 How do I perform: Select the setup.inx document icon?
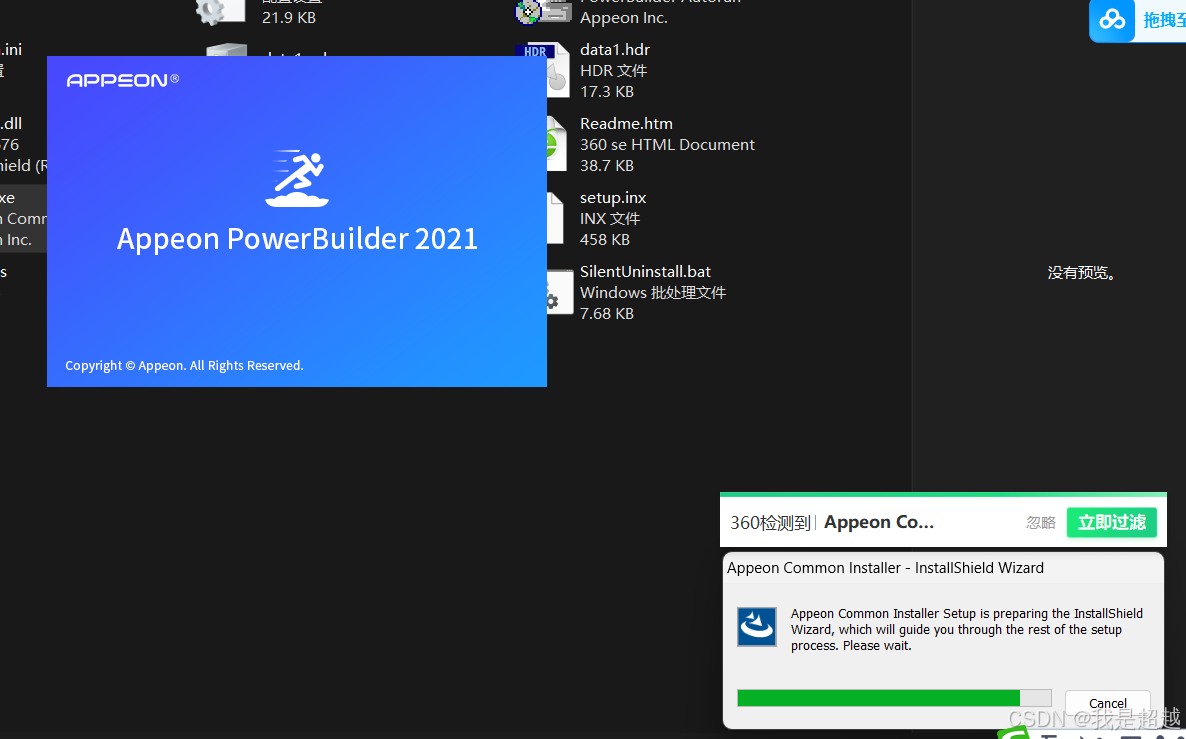coord(556,217)
